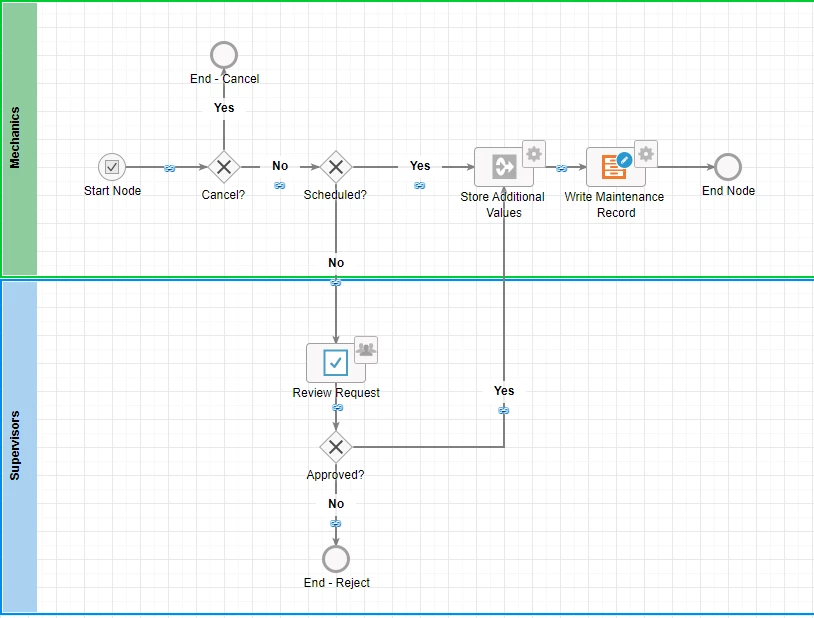Click the Write Maintenance Record text label
The height and width of the screenshot is (618, 814).
pos(615,205)
